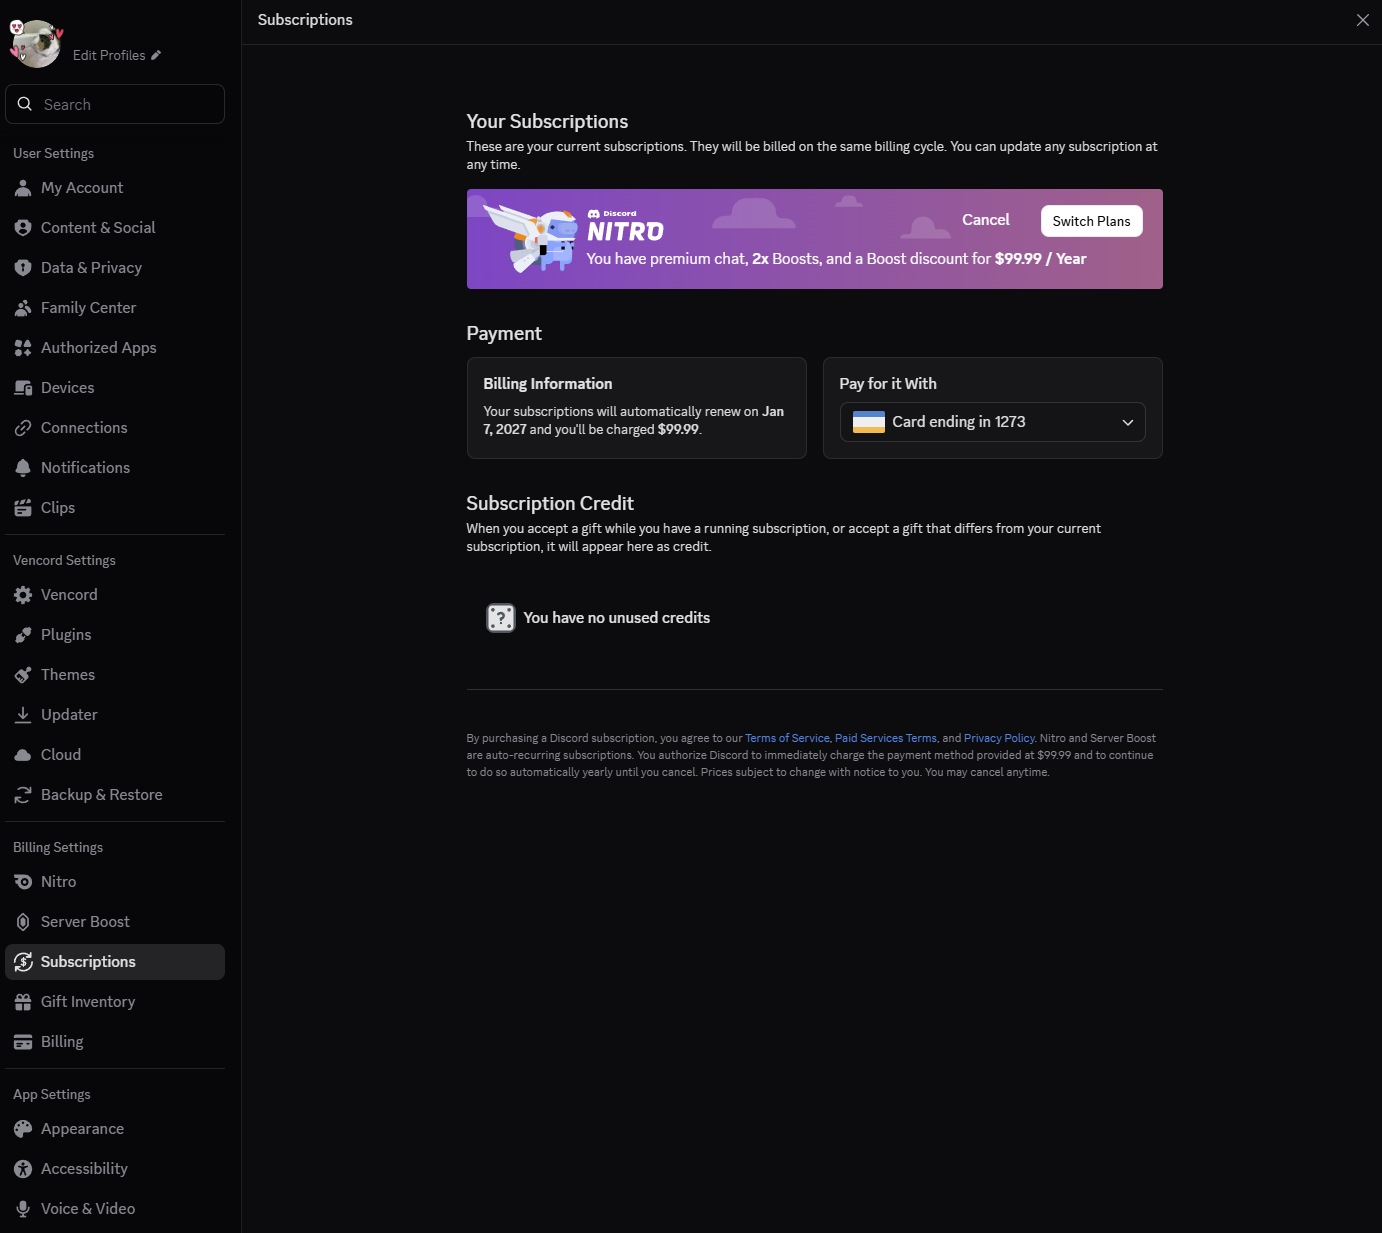Open the Terms of Service link
The width and height of the screenshot is (1382, 1233).
[x=787, y=738]
